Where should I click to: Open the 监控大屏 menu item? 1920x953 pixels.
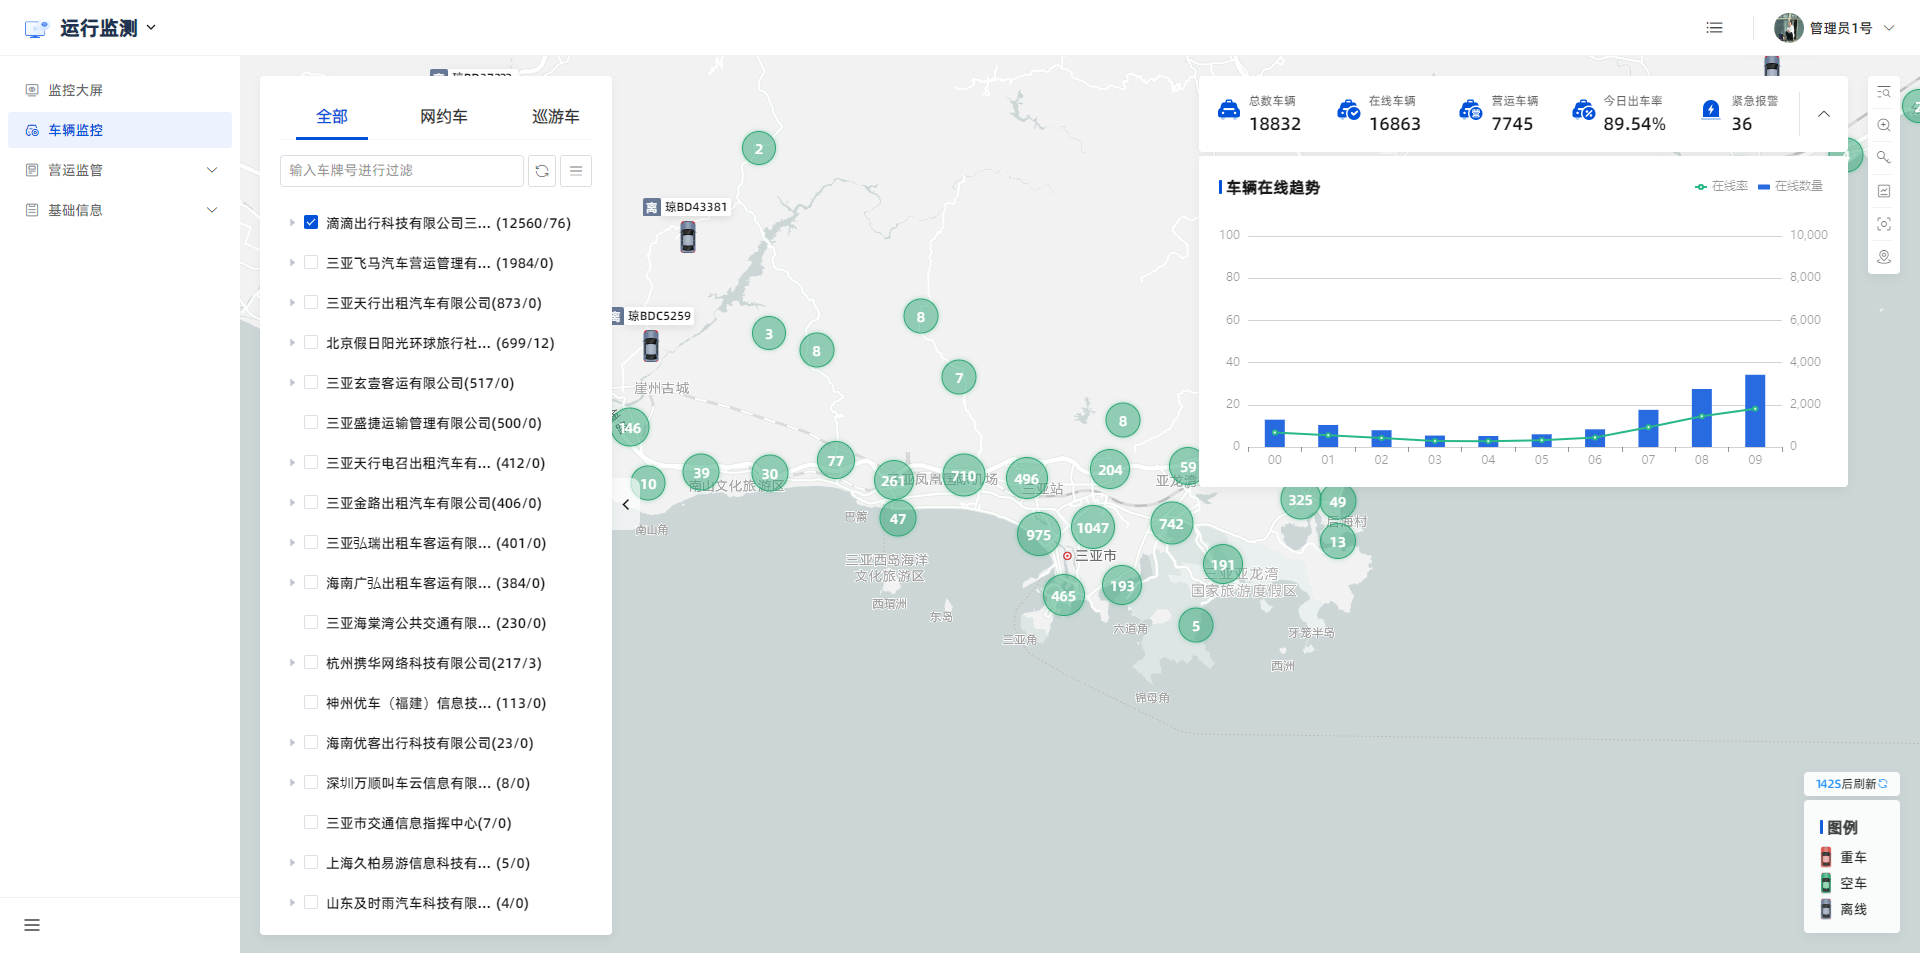pos(76,90)
